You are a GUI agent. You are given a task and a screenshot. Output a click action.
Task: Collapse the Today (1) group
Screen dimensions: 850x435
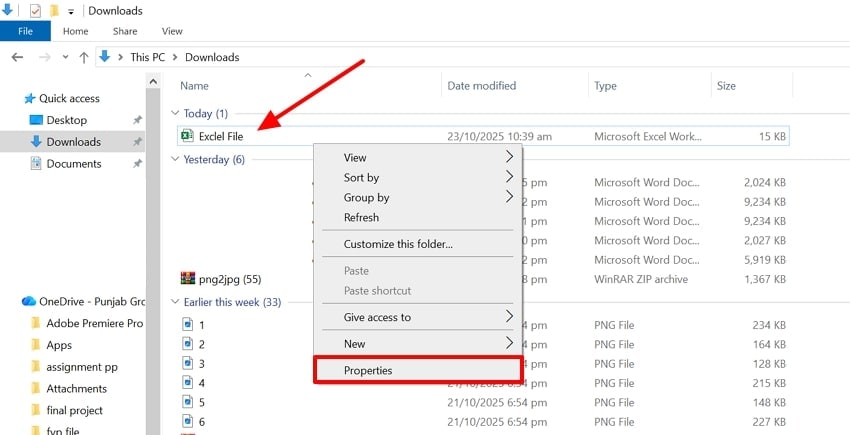175,113
